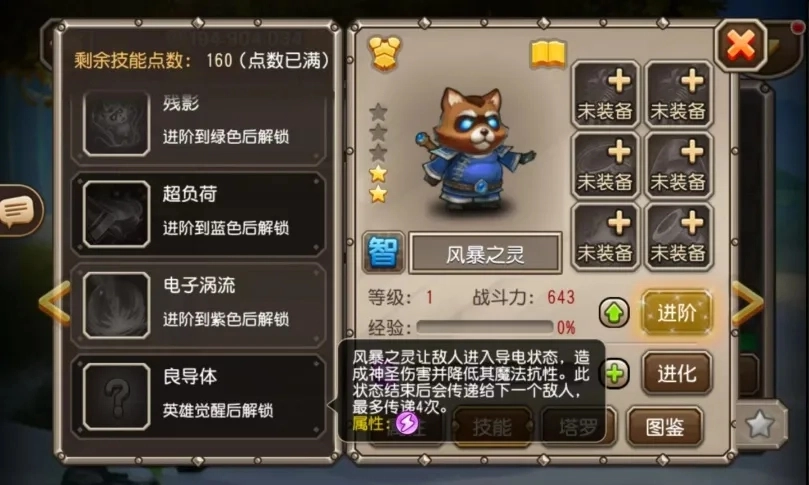Toggle the grey star favorite icon
This screenshot has height=485, width=809.
[x=761, y=425]
